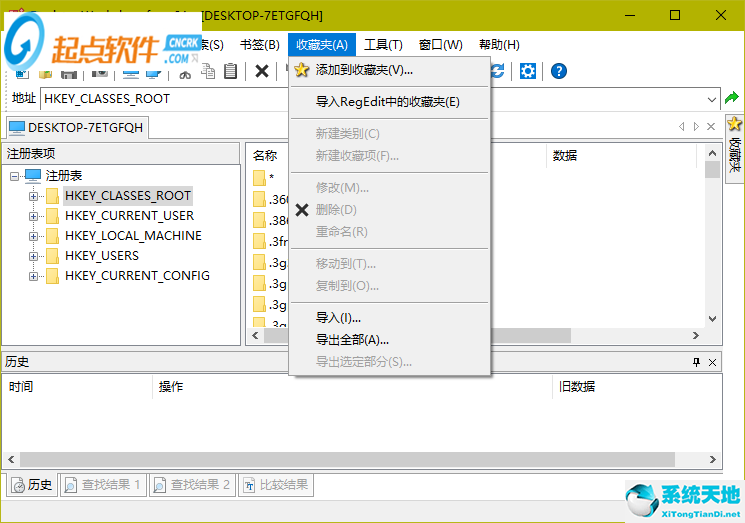
Task: Select HKEY_USERS in the registry tree
Action: point(102,256)
